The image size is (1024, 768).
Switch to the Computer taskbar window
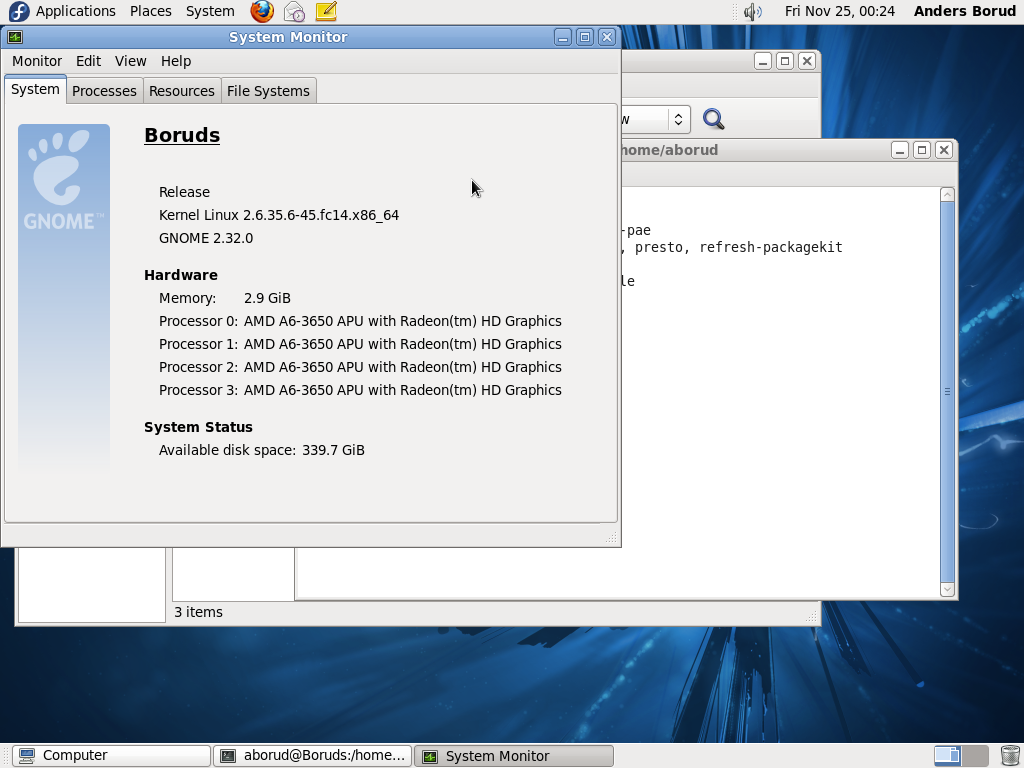pos(111,755)
